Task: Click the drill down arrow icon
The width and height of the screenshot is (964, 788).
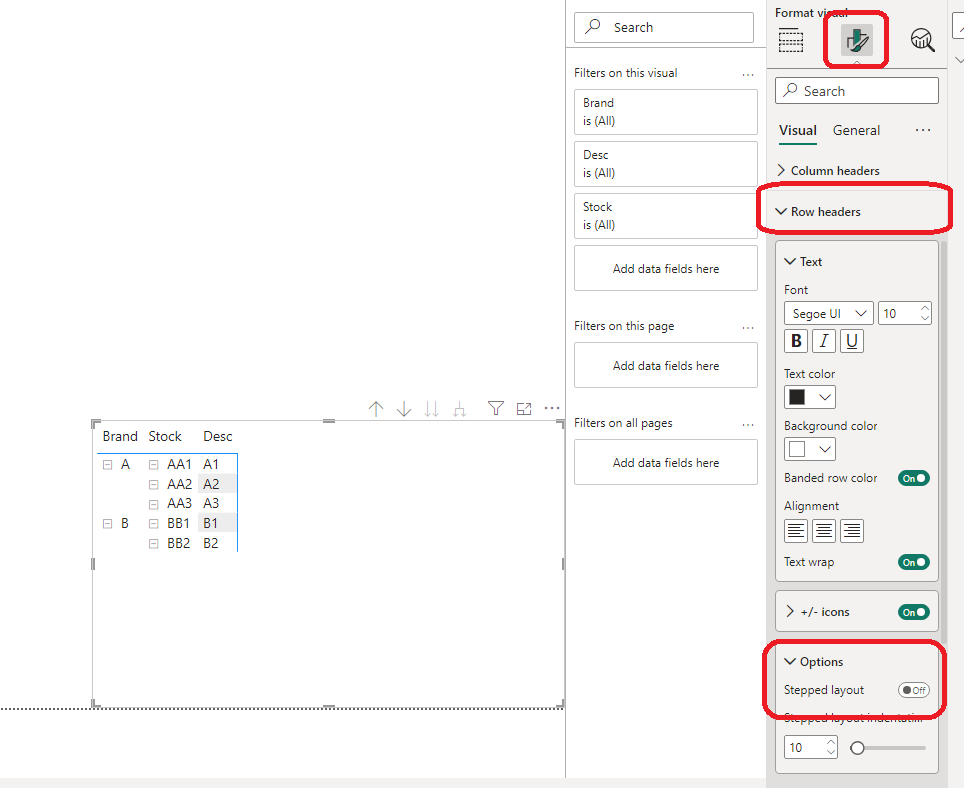Action: click(404, 409)
